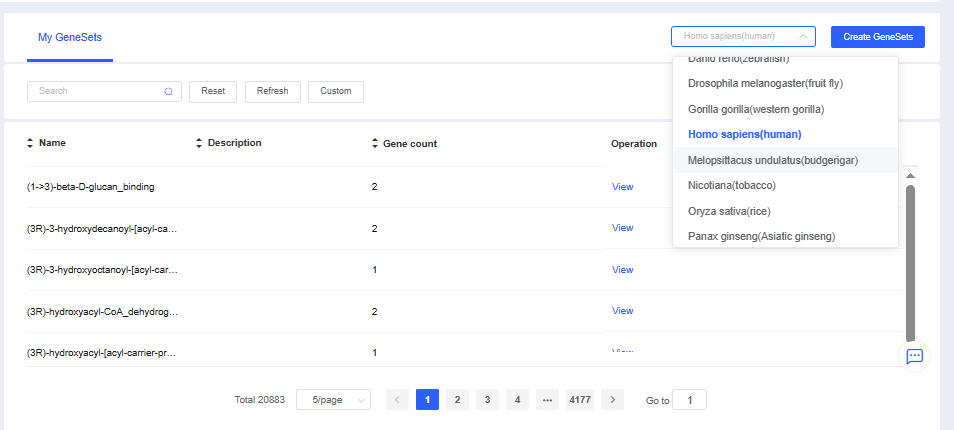Click the Create GeneSets button
Image resolution: width=954 pixels, height=430 pixels.
[x=877, y=37]
